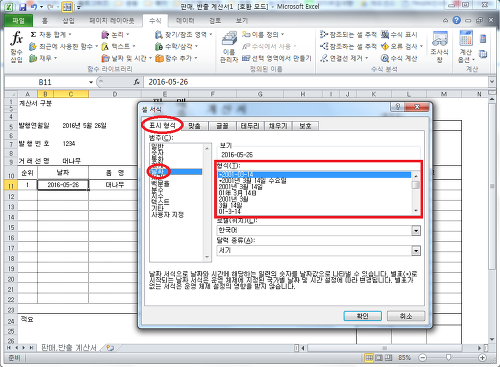Click Define Name (이름 정의)
This screenshot has width=500, height=367.
coord(263,34)
